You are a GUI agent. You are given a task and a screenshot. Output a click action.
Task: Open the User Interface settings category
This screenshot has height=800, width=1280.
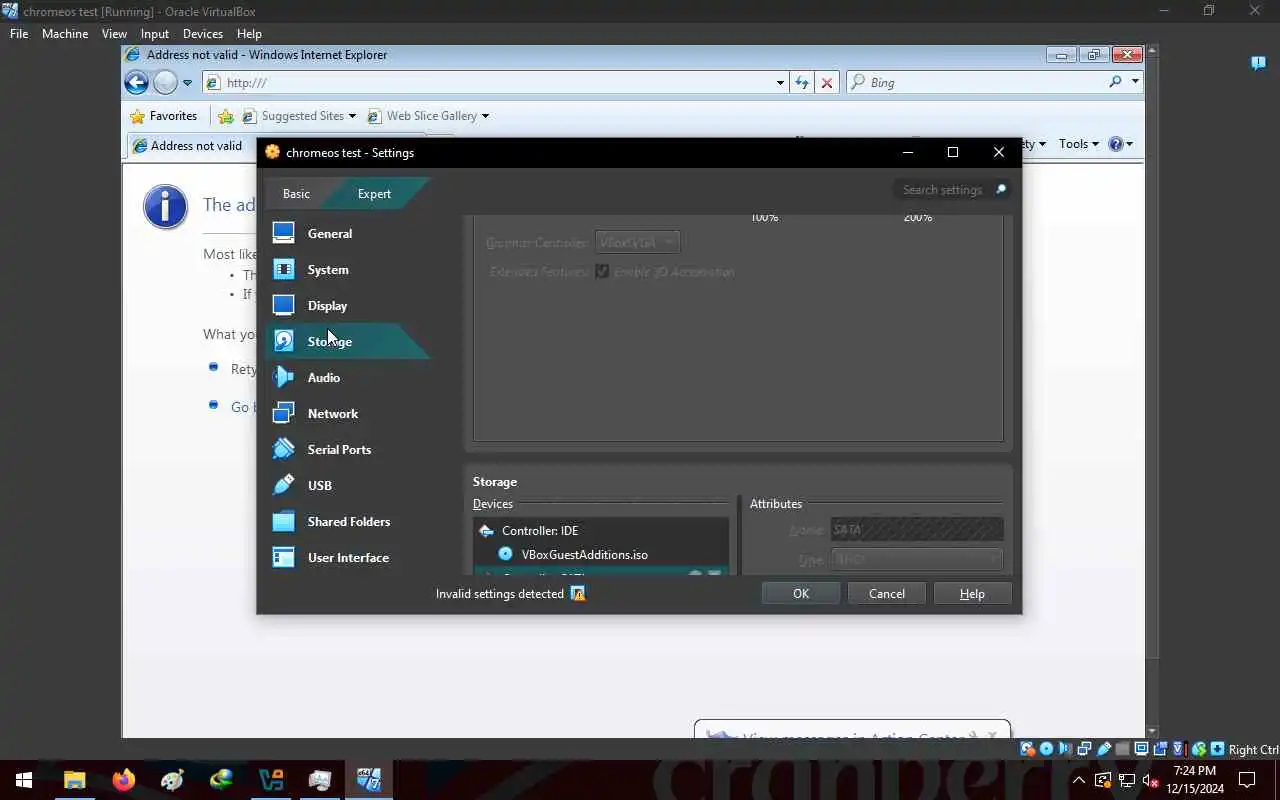point(348,557)
